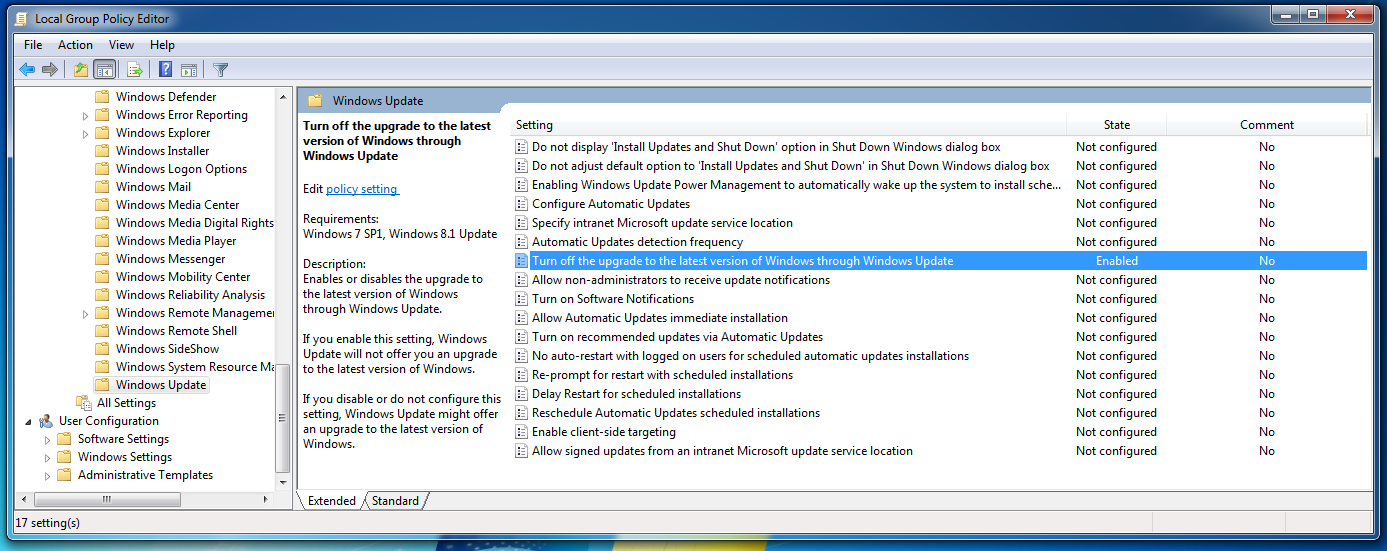Select the Windows Update tree item
This screenshot has height=551, width=1387.
(x=161, y=385)
